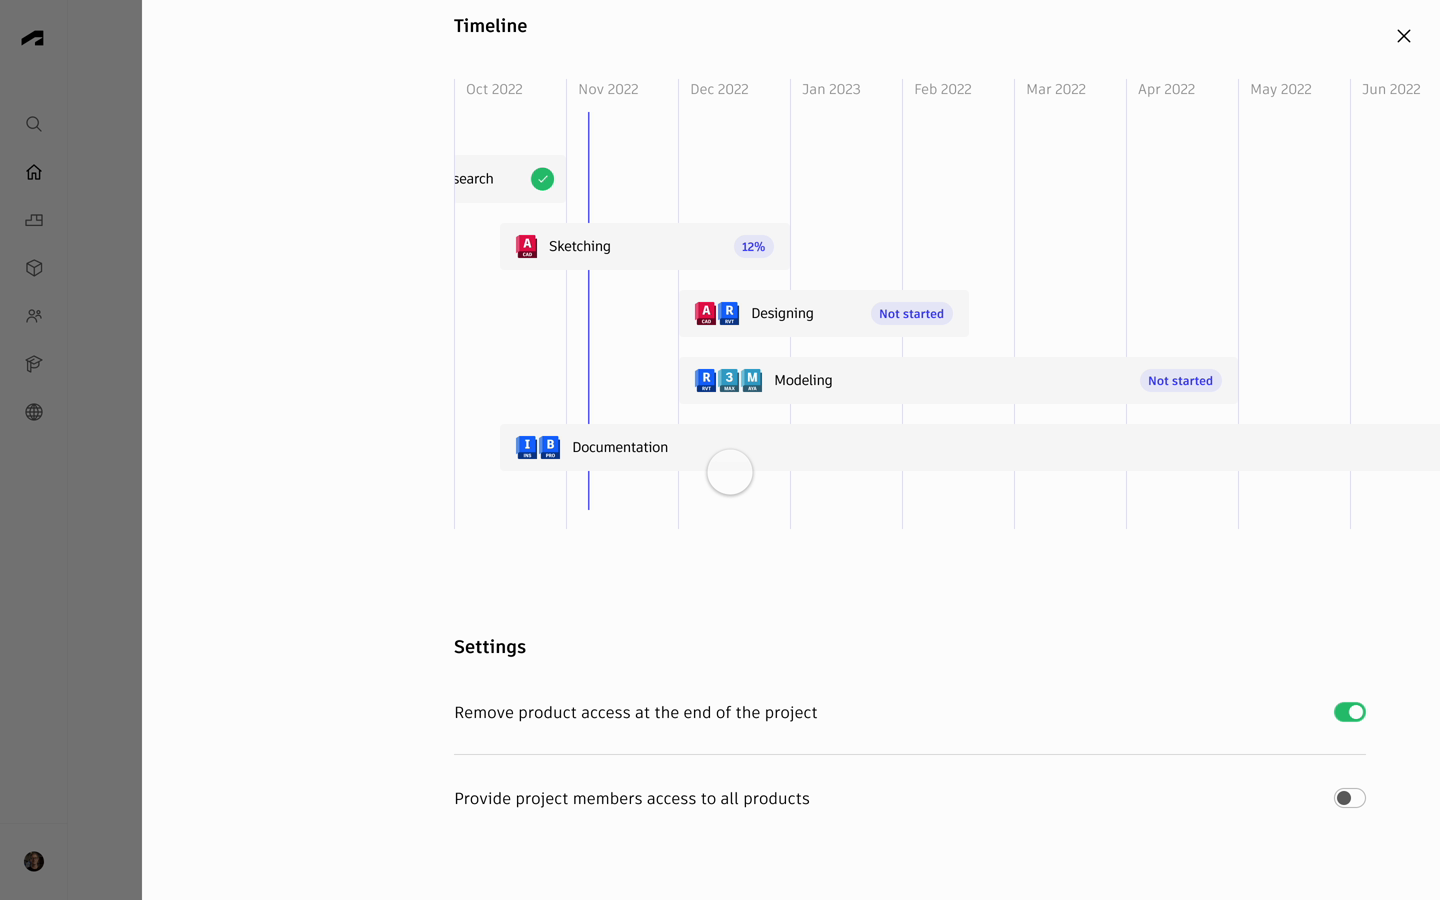Click the Oct 2022 month header

pos(494,89)
